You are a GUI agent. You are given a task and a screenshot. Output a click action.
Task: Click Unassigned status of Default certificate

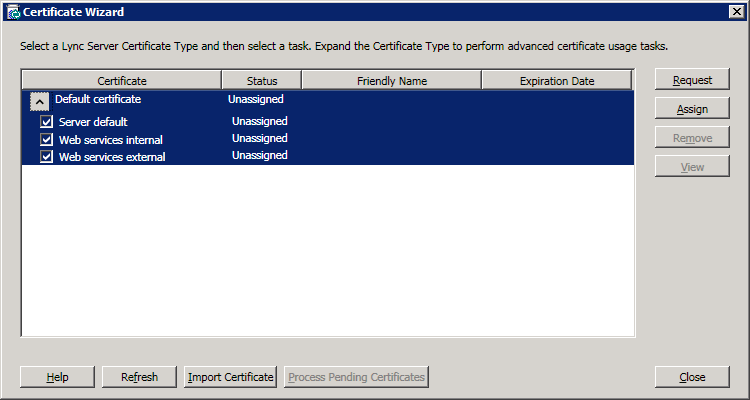(255, 99)
